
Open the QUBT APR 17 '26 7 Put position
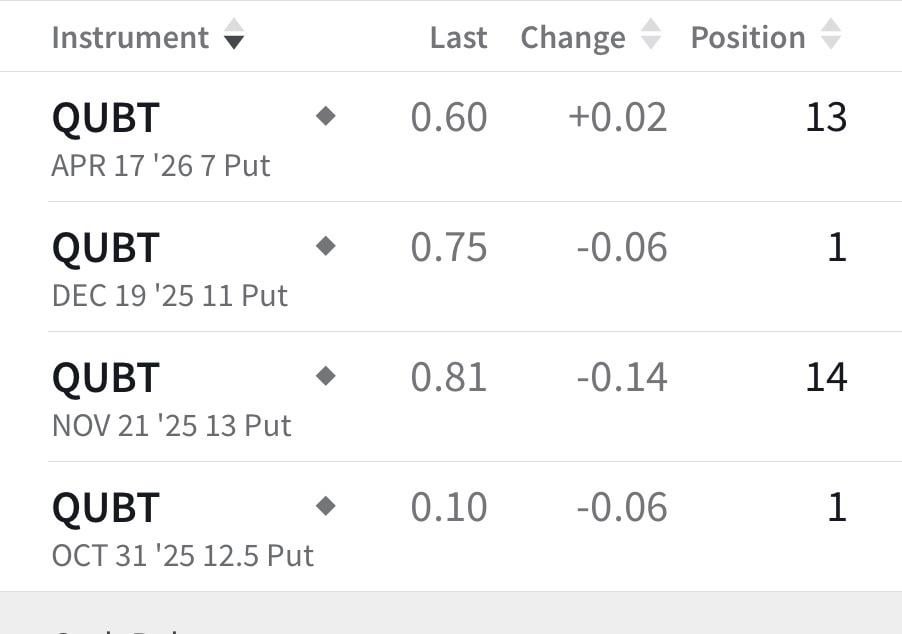[x=160, y=138]
